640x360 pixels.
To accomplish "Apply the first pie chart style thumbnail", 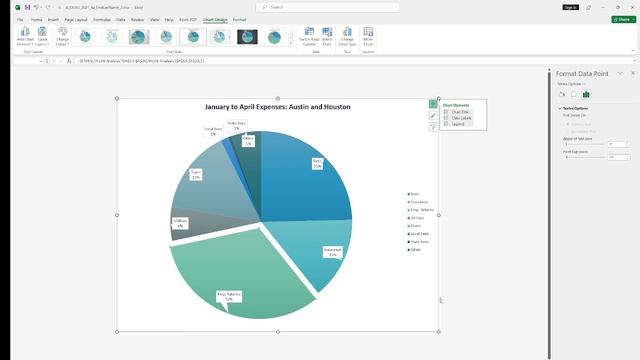I will (85, 37).
